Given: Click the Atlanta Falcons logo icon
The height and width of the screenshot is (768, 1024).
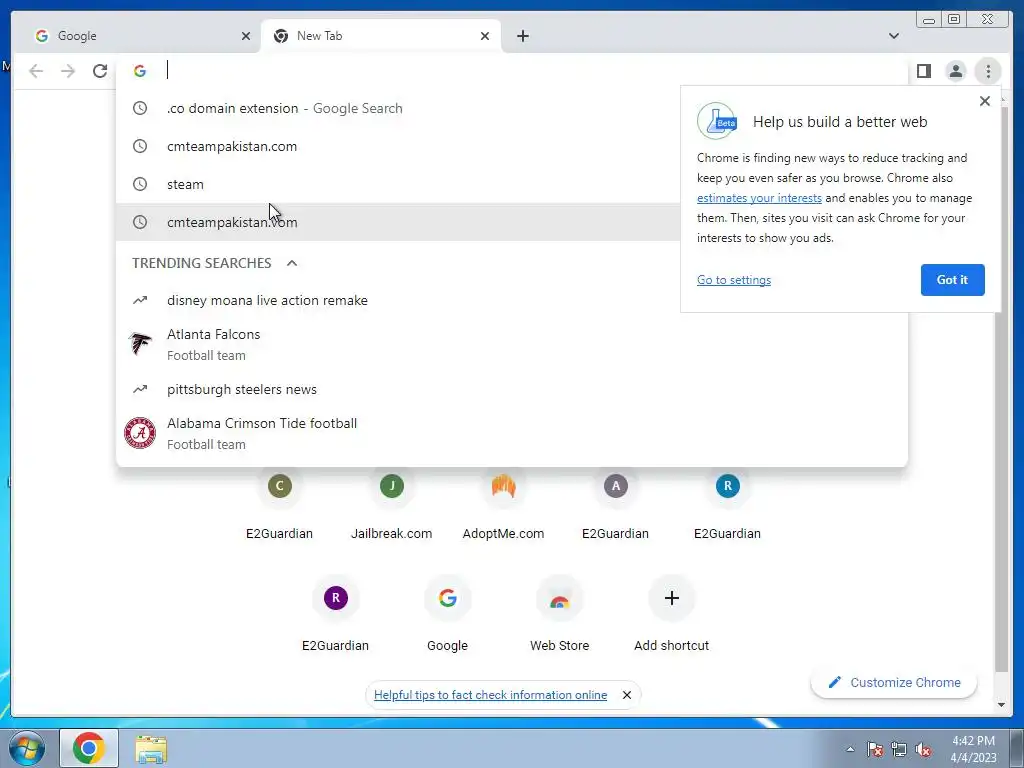Looking at the screenshot, I should [x=140, y=344].
